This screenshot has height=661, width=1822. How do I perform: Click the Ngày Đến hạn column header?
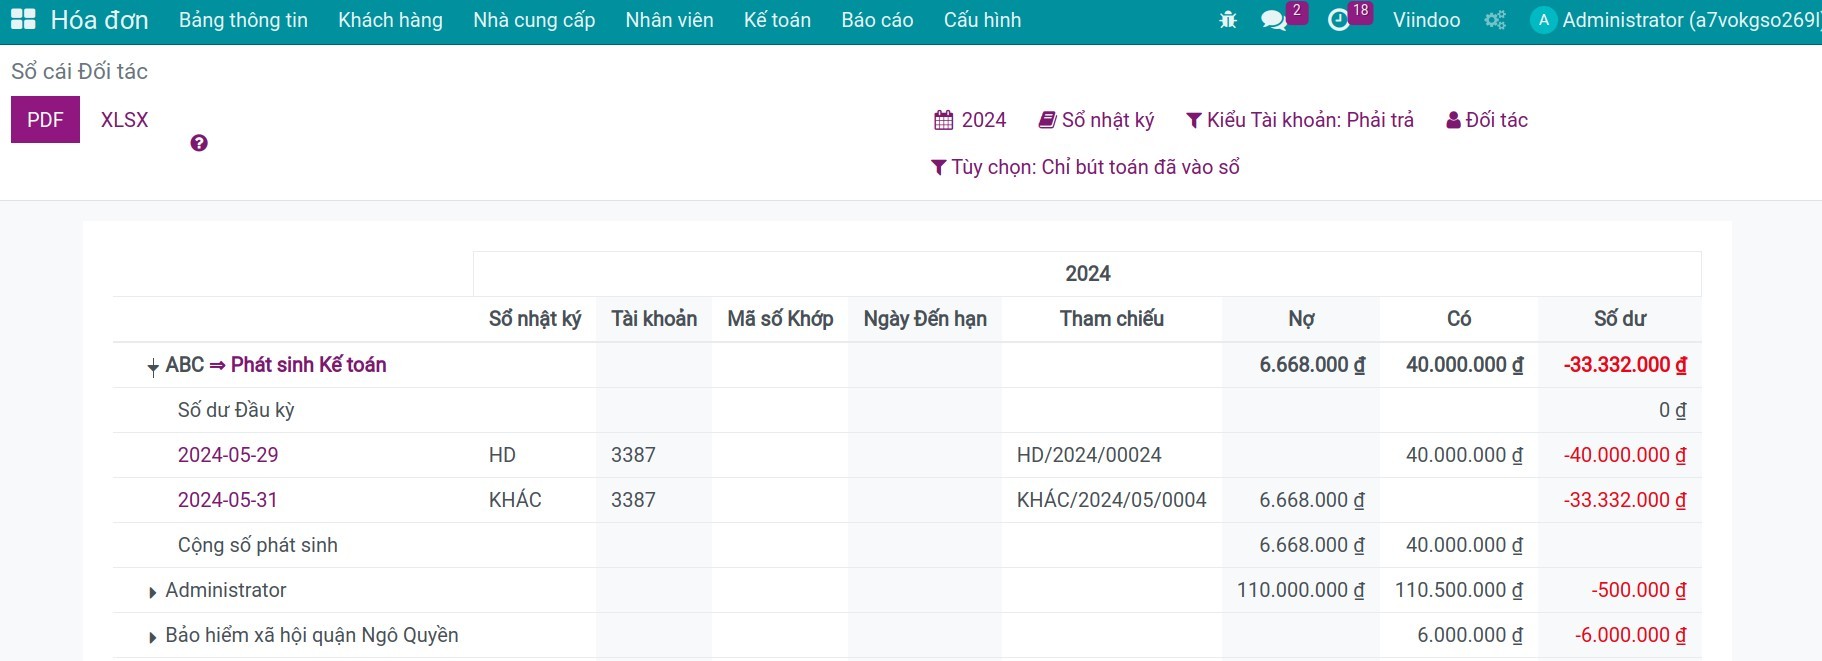pos(925,319)
